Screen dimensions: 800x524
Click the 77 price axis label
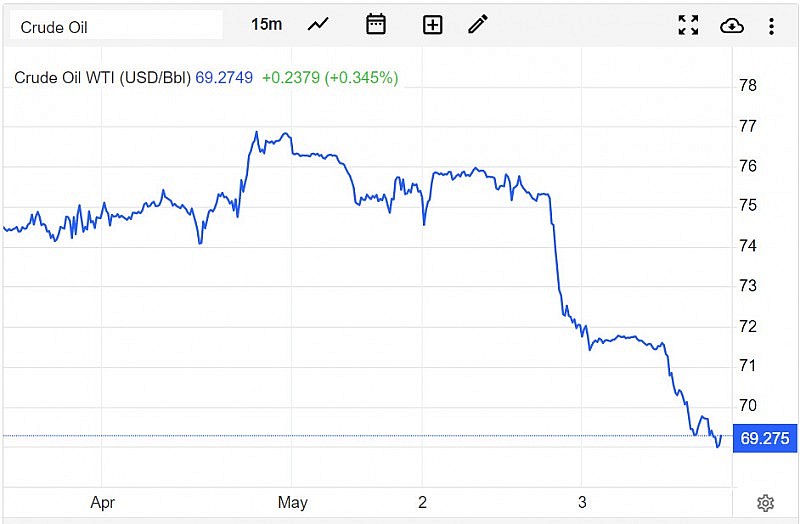point(746,126)
